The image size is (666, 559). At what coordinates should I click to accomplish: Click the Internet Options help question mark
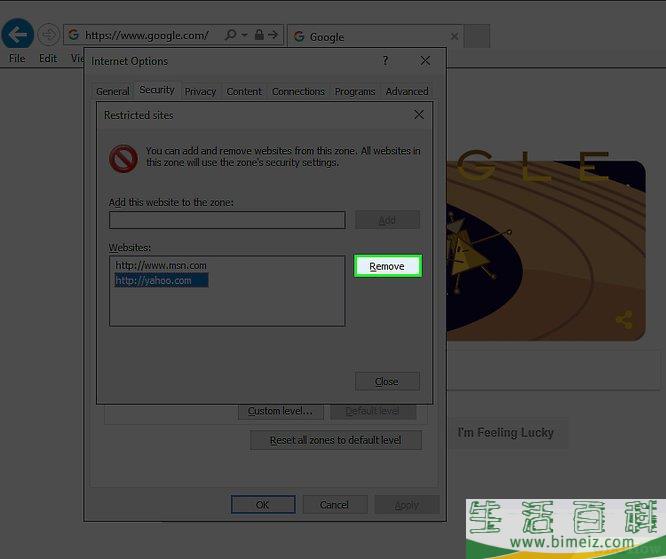(x=385, y=61)
